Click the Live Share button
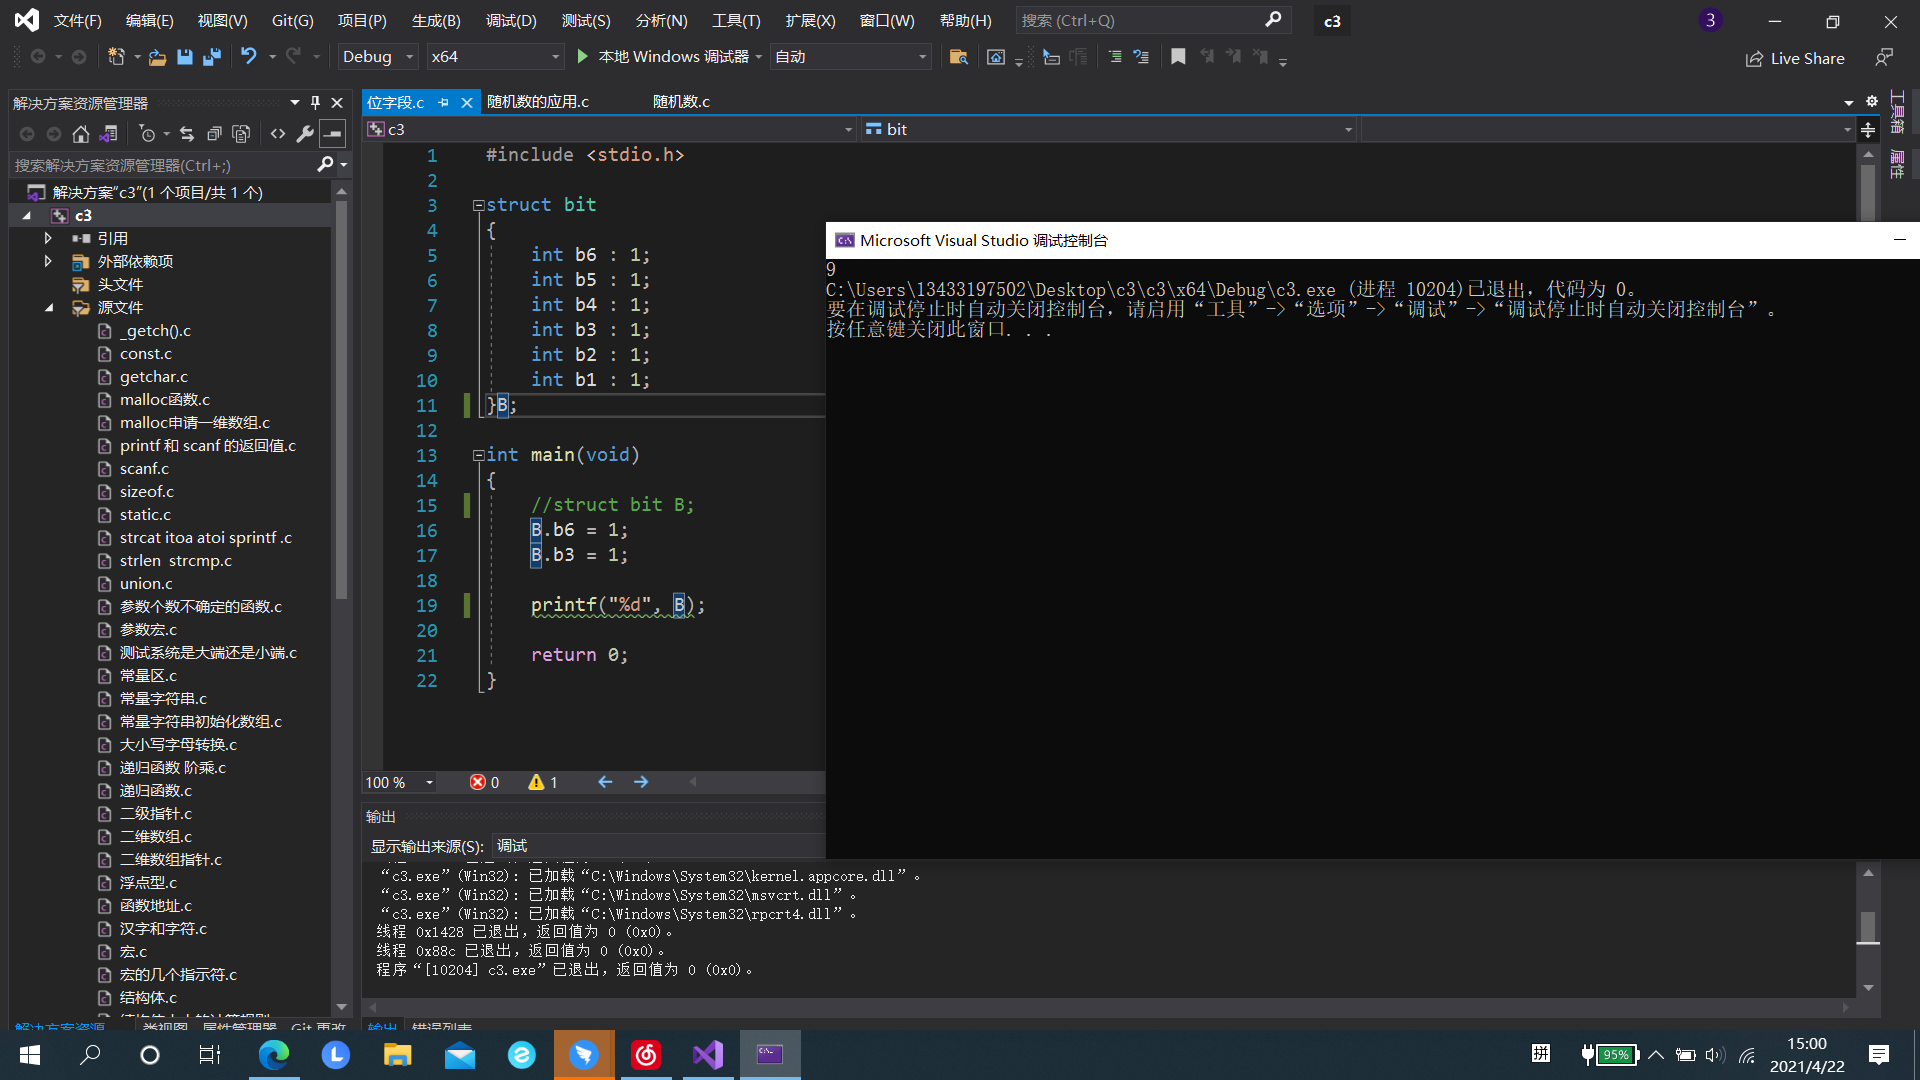This screenshot has height=1080, width=1920. 1795,58
